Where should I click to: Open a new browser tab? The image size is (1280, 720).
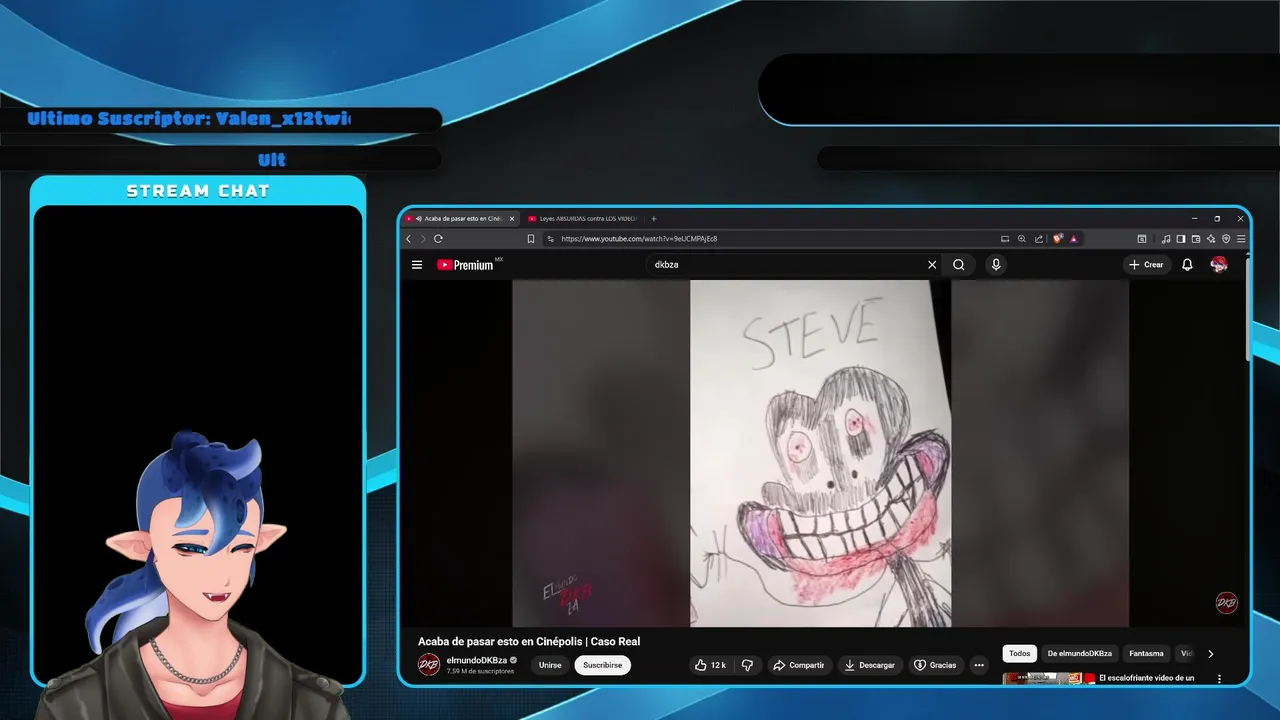pyautogui.click(x=654, y=219)
